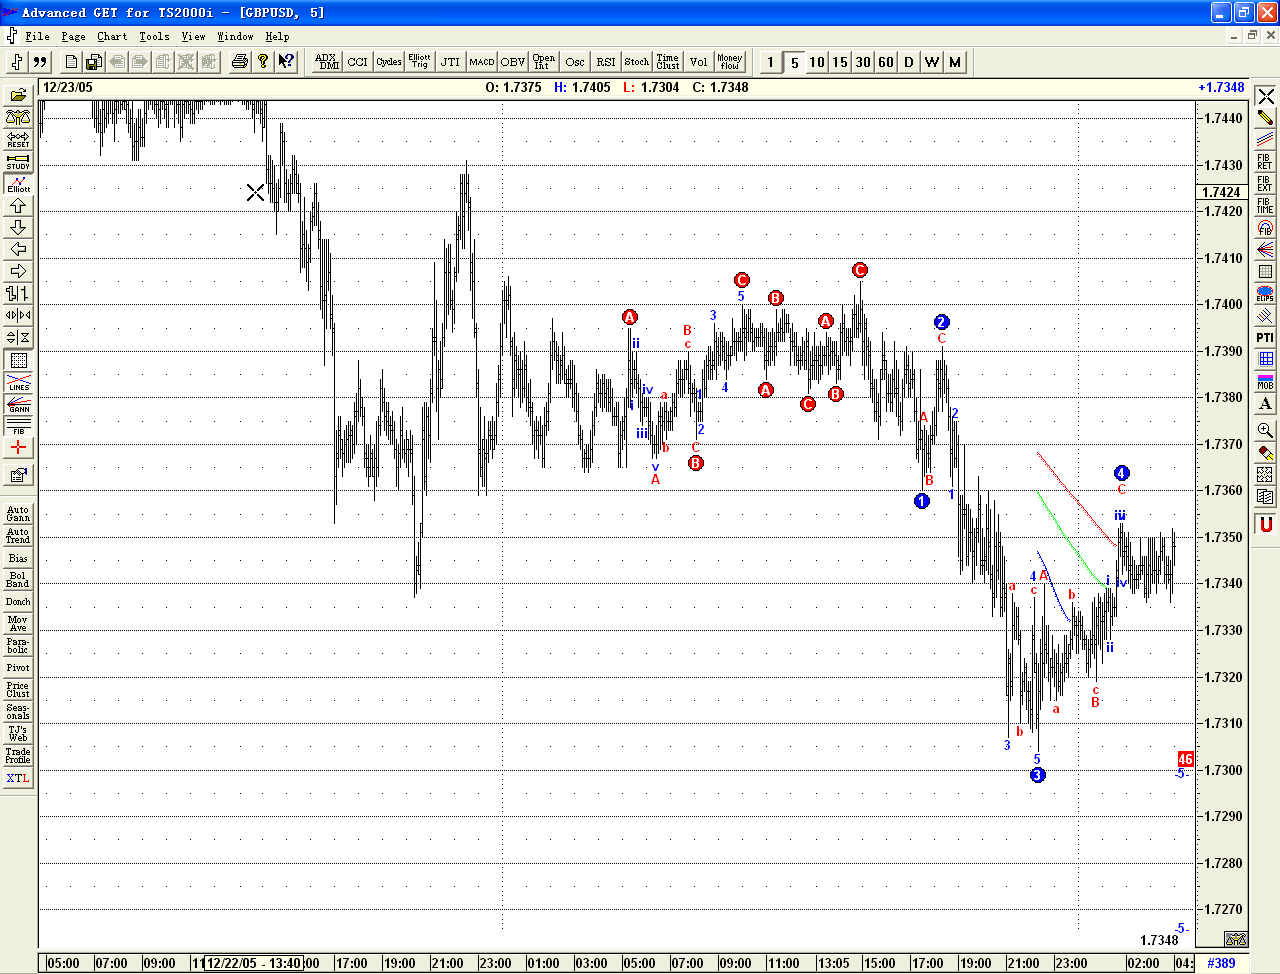Open the PTI tool
This screenshot has width=1280, height=974.
1265,338
